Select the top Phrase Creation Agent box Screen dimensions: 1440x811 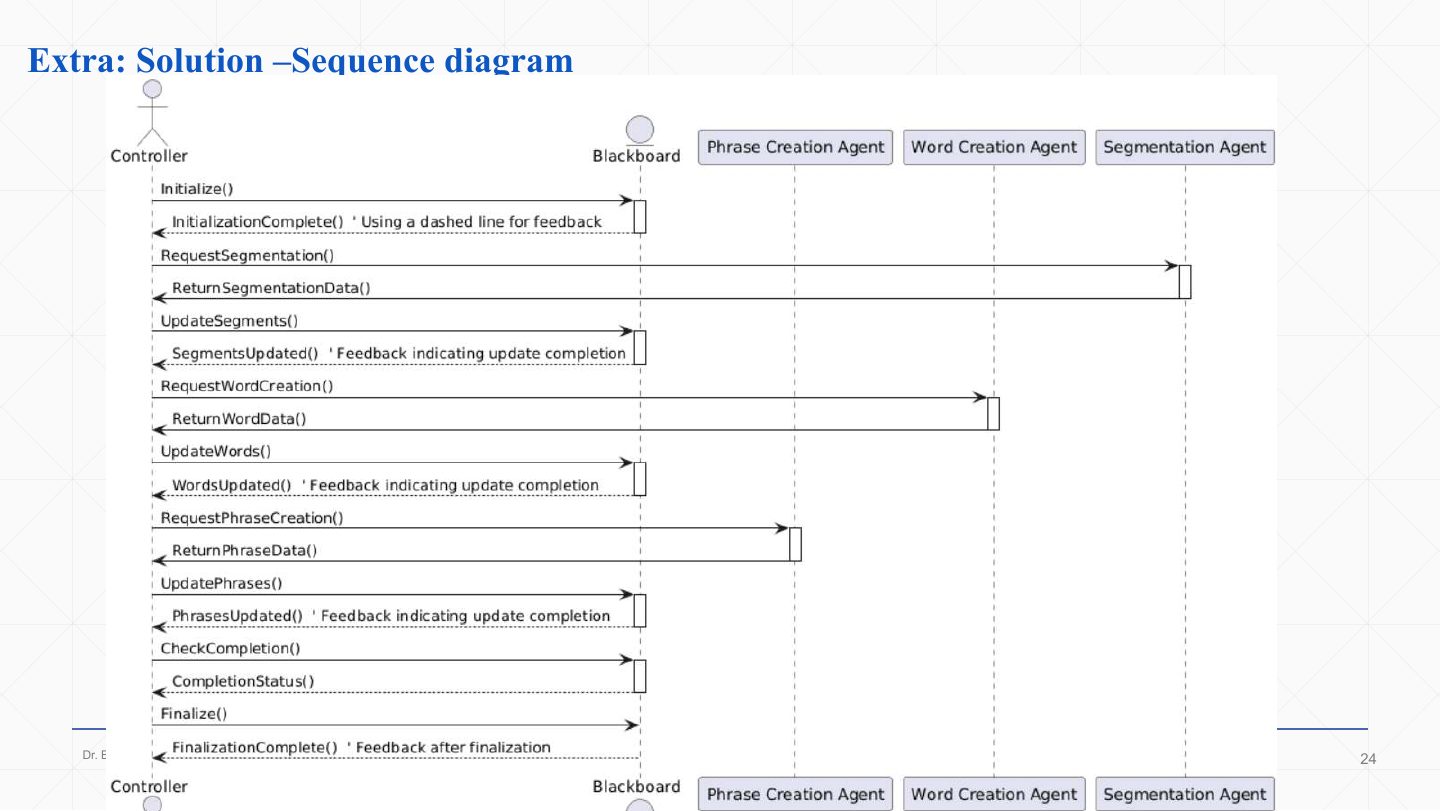(795, 147)
